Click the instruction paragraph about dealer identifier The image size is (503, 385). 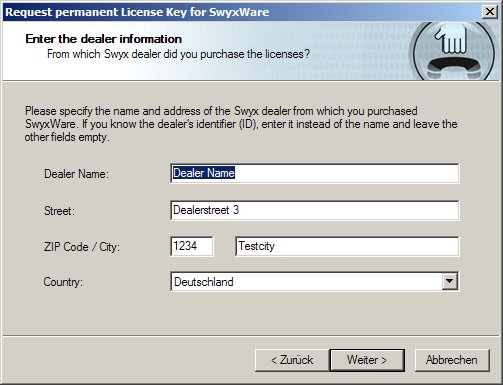point(241,124)
